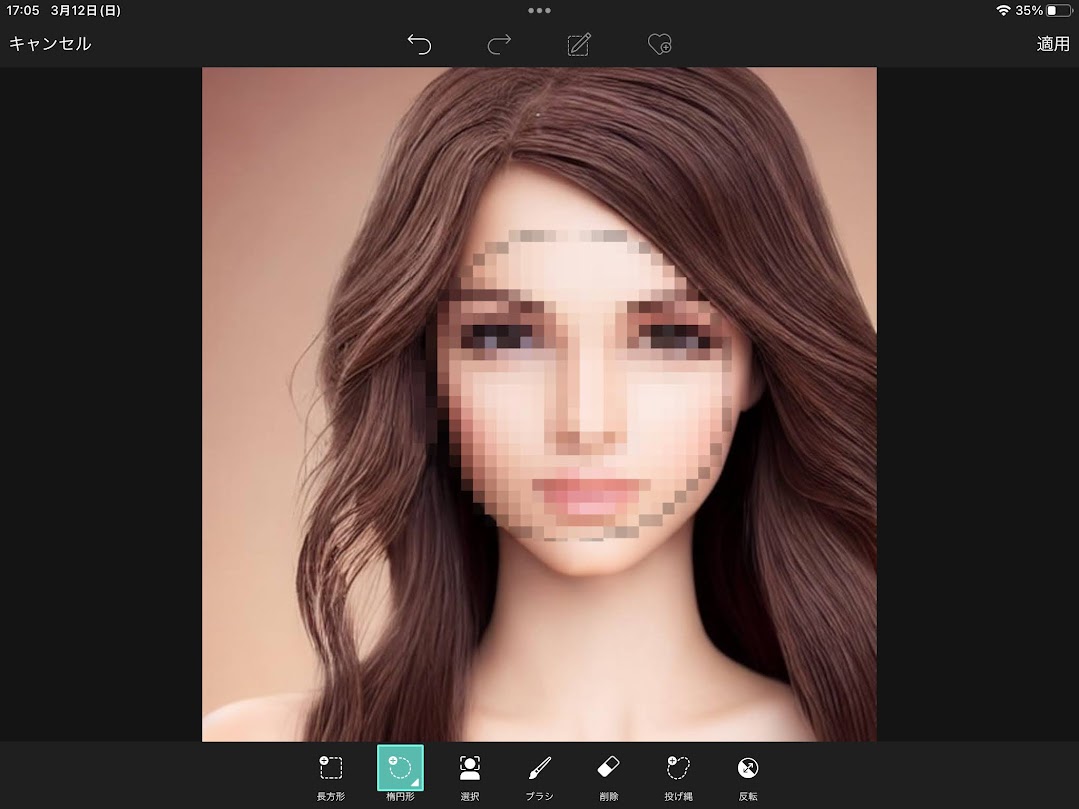The height and width of the screenshot is (809, 1079).
Task: Select the Rectangle (長方形) selection tool
Action: [331, 776]
